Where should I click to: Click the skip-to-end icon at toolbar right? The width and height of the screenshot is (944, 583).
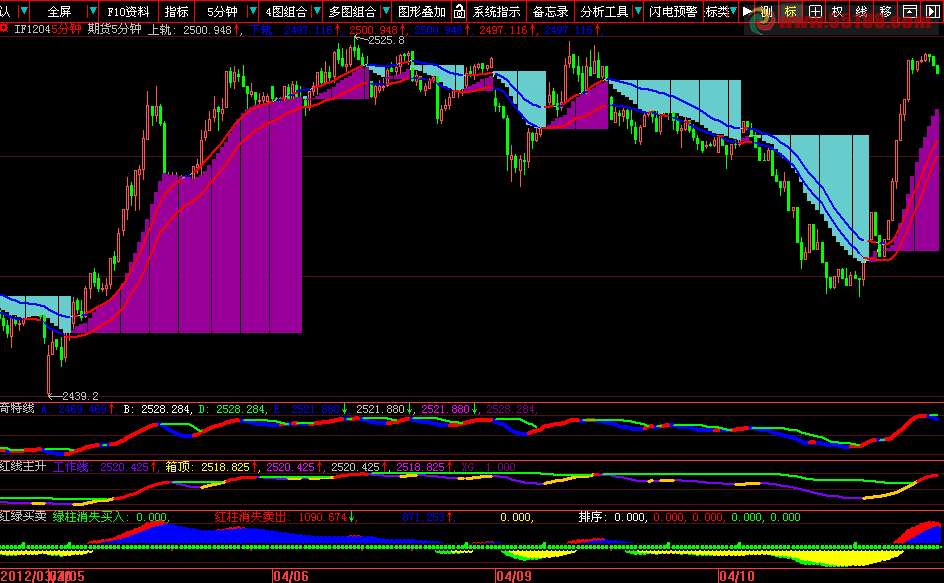pyautogui.click(x=933, y=11)
